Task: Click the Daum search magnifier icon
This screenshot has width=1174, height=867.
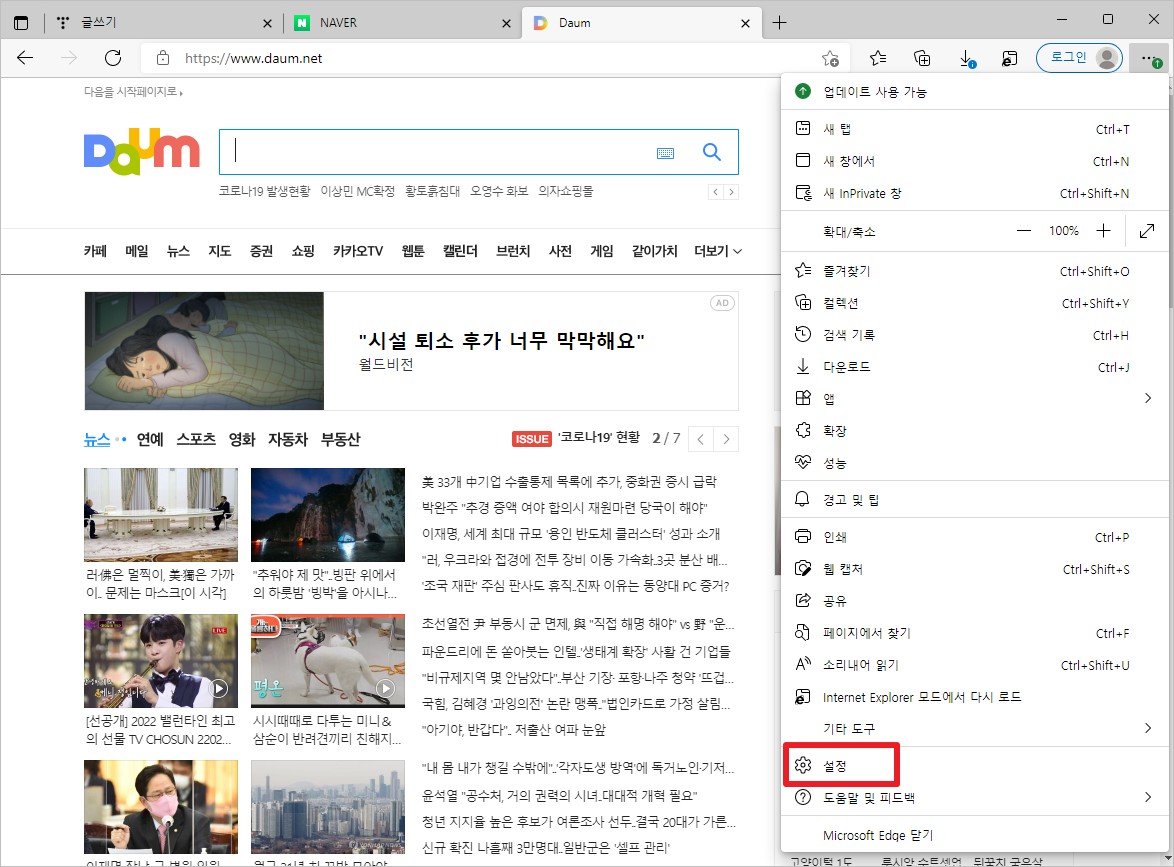Action: click(x=711, y=152)
